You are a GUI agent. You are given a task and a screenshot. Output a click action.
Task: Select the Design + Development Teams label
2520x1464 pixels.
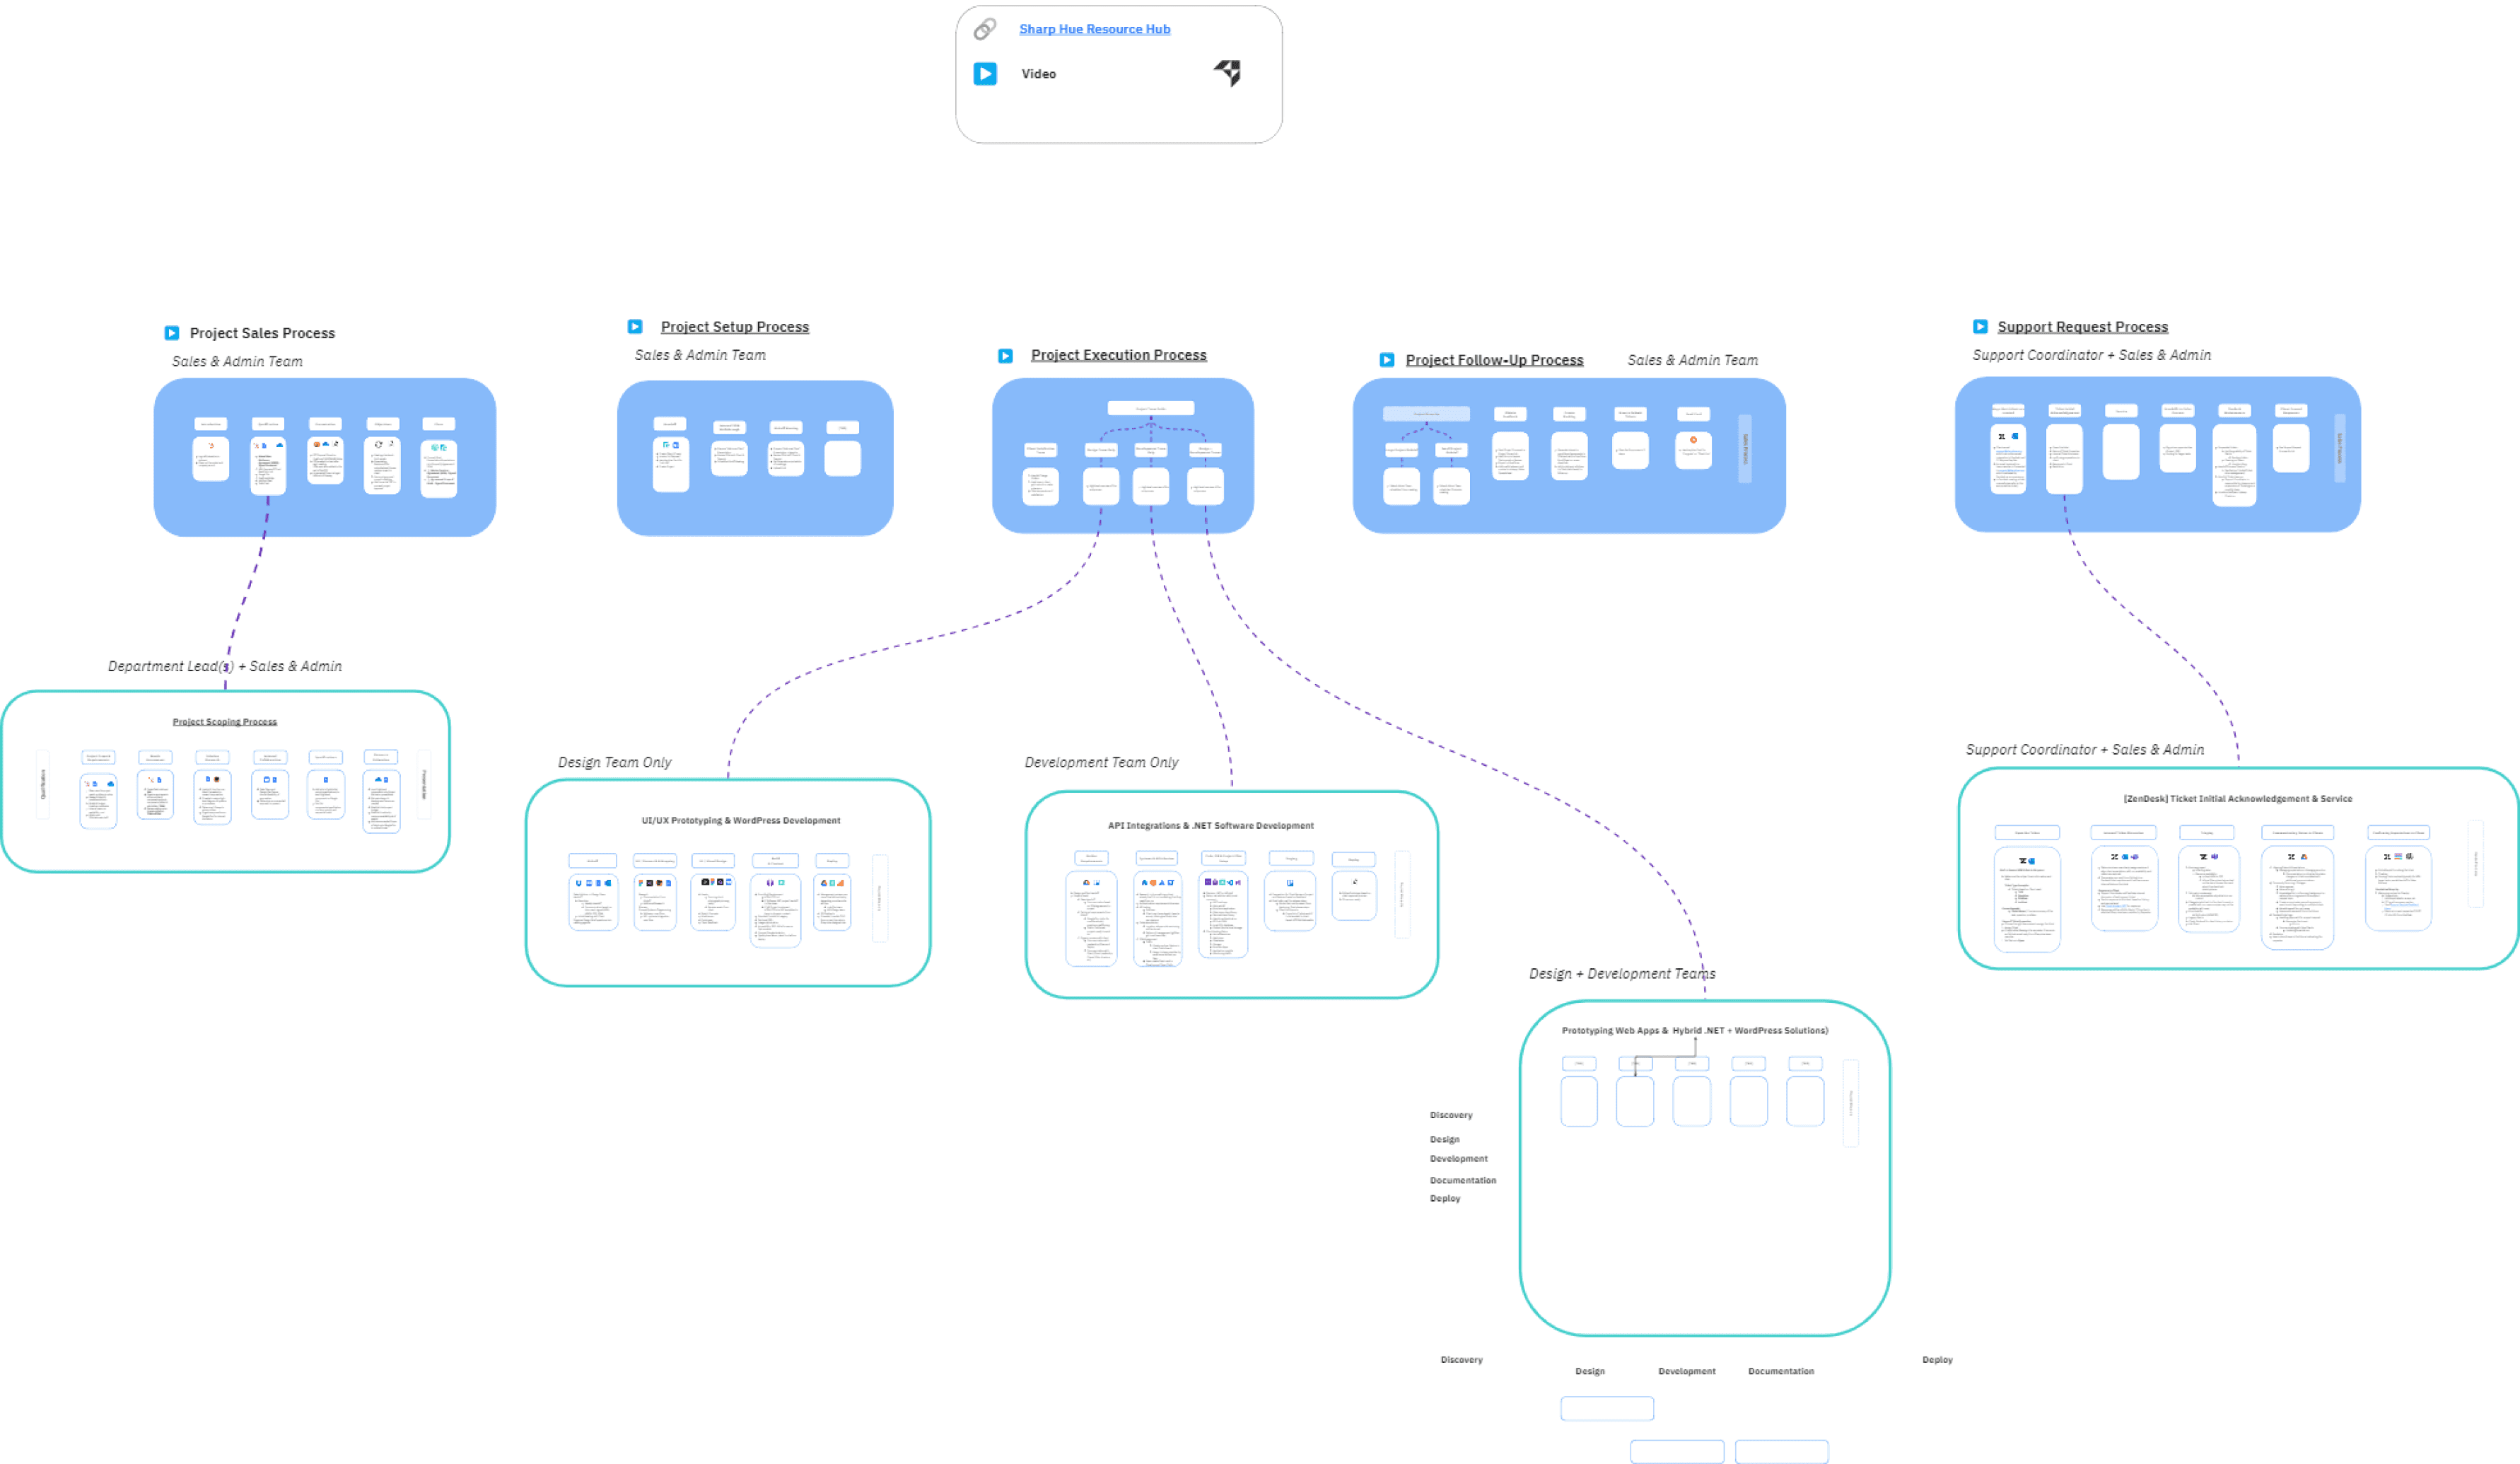(x=1622, y=973)
